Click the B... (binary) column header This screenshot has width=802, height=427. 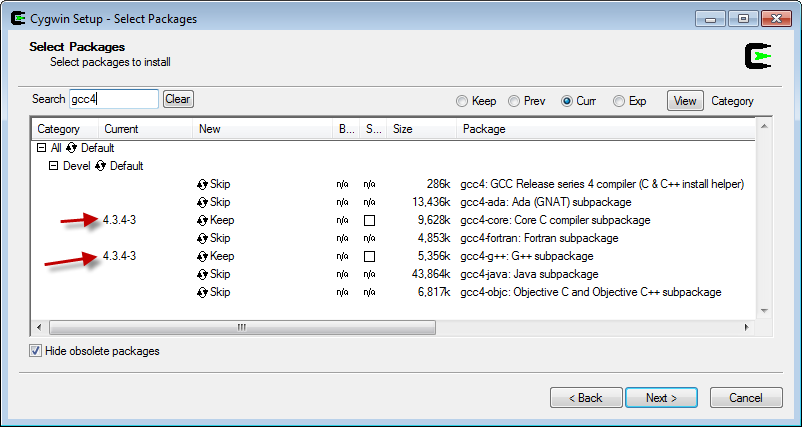[346, 129]
